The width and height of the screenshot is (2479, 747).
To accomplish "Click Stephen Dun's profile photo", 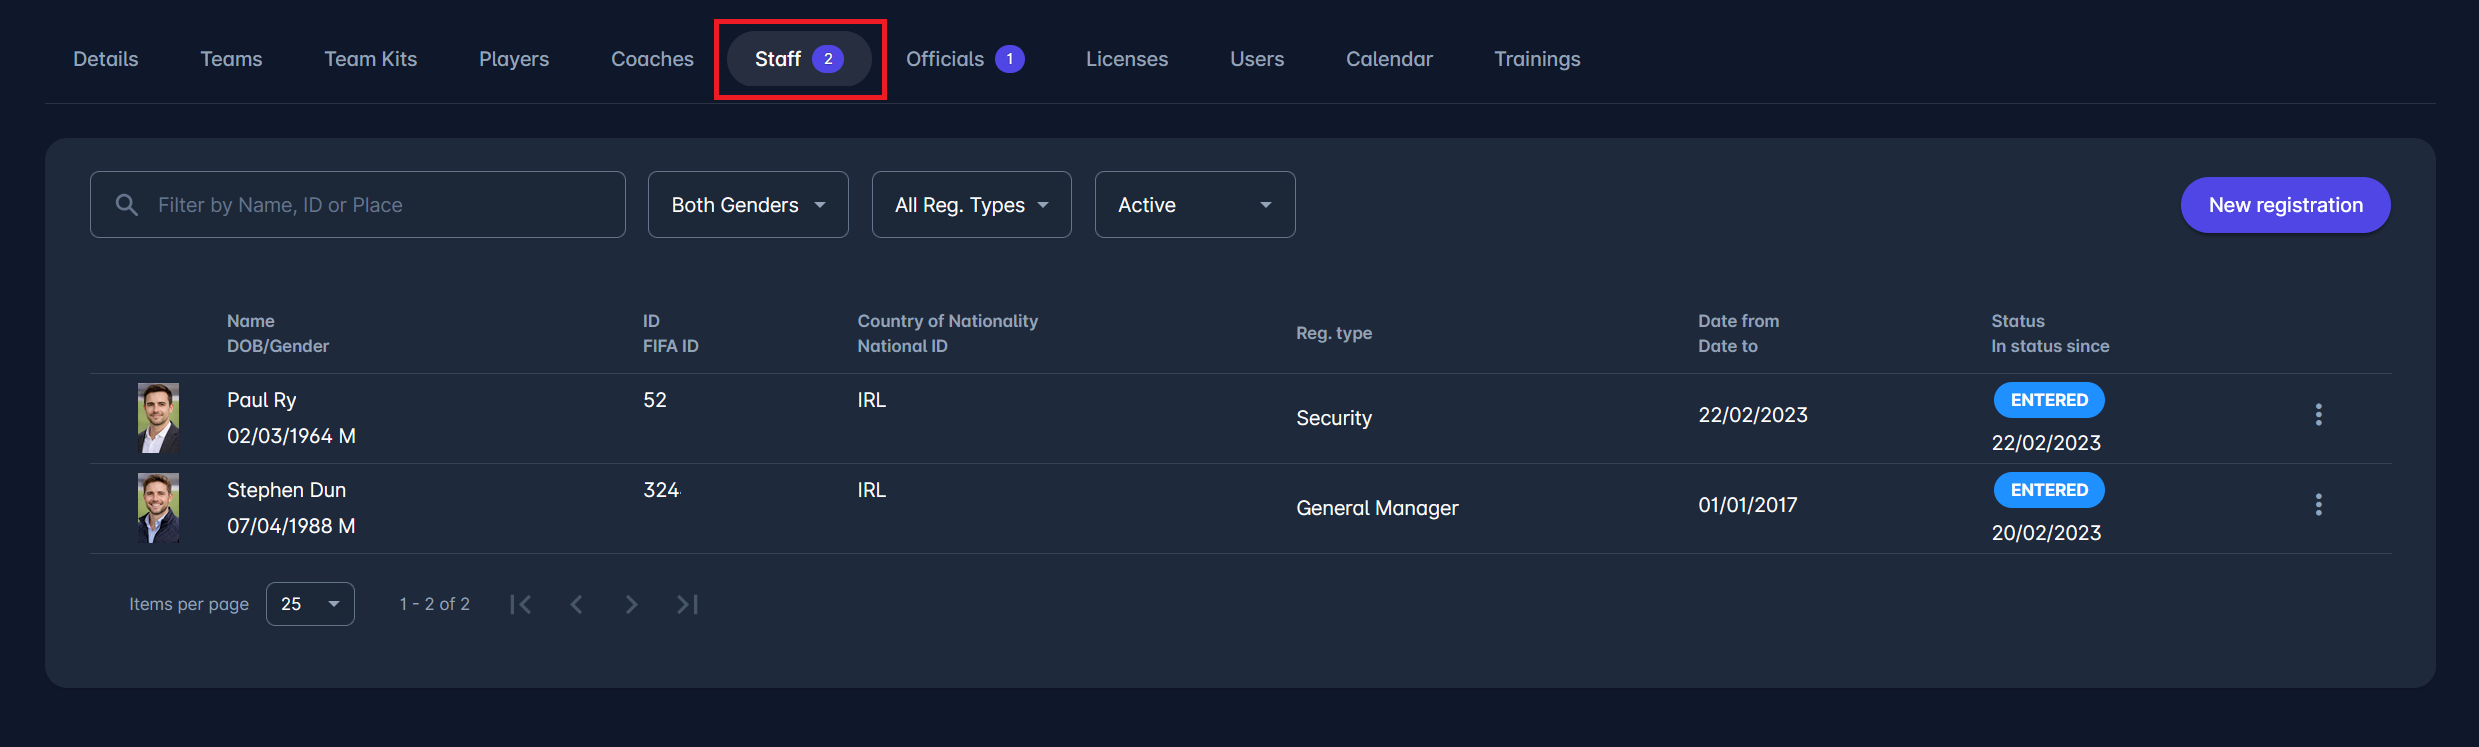I will [x=158, y=508].
